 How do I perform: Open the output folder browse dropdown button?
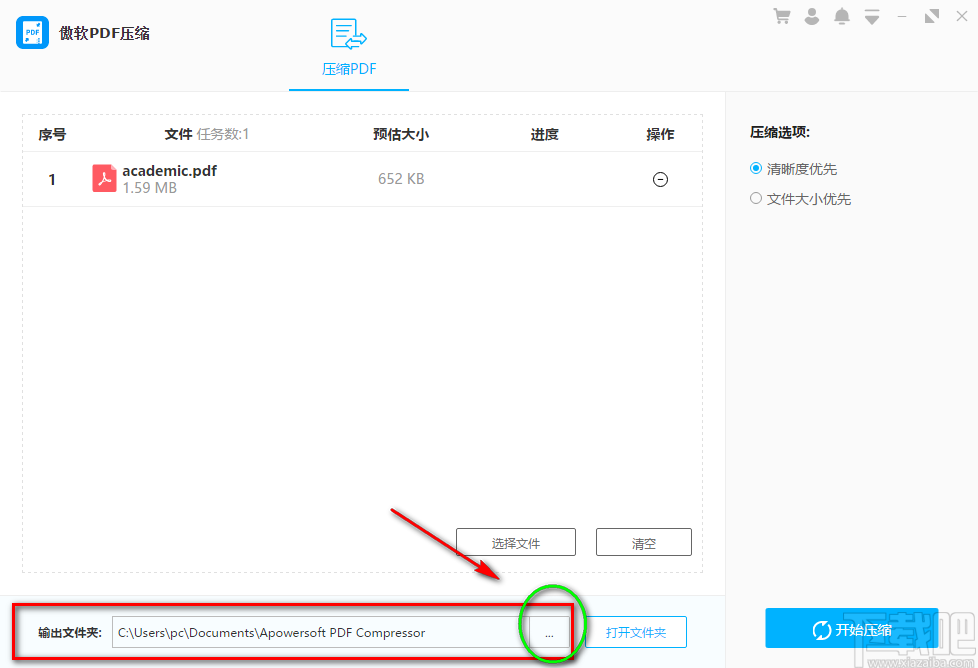coord(549,632)
